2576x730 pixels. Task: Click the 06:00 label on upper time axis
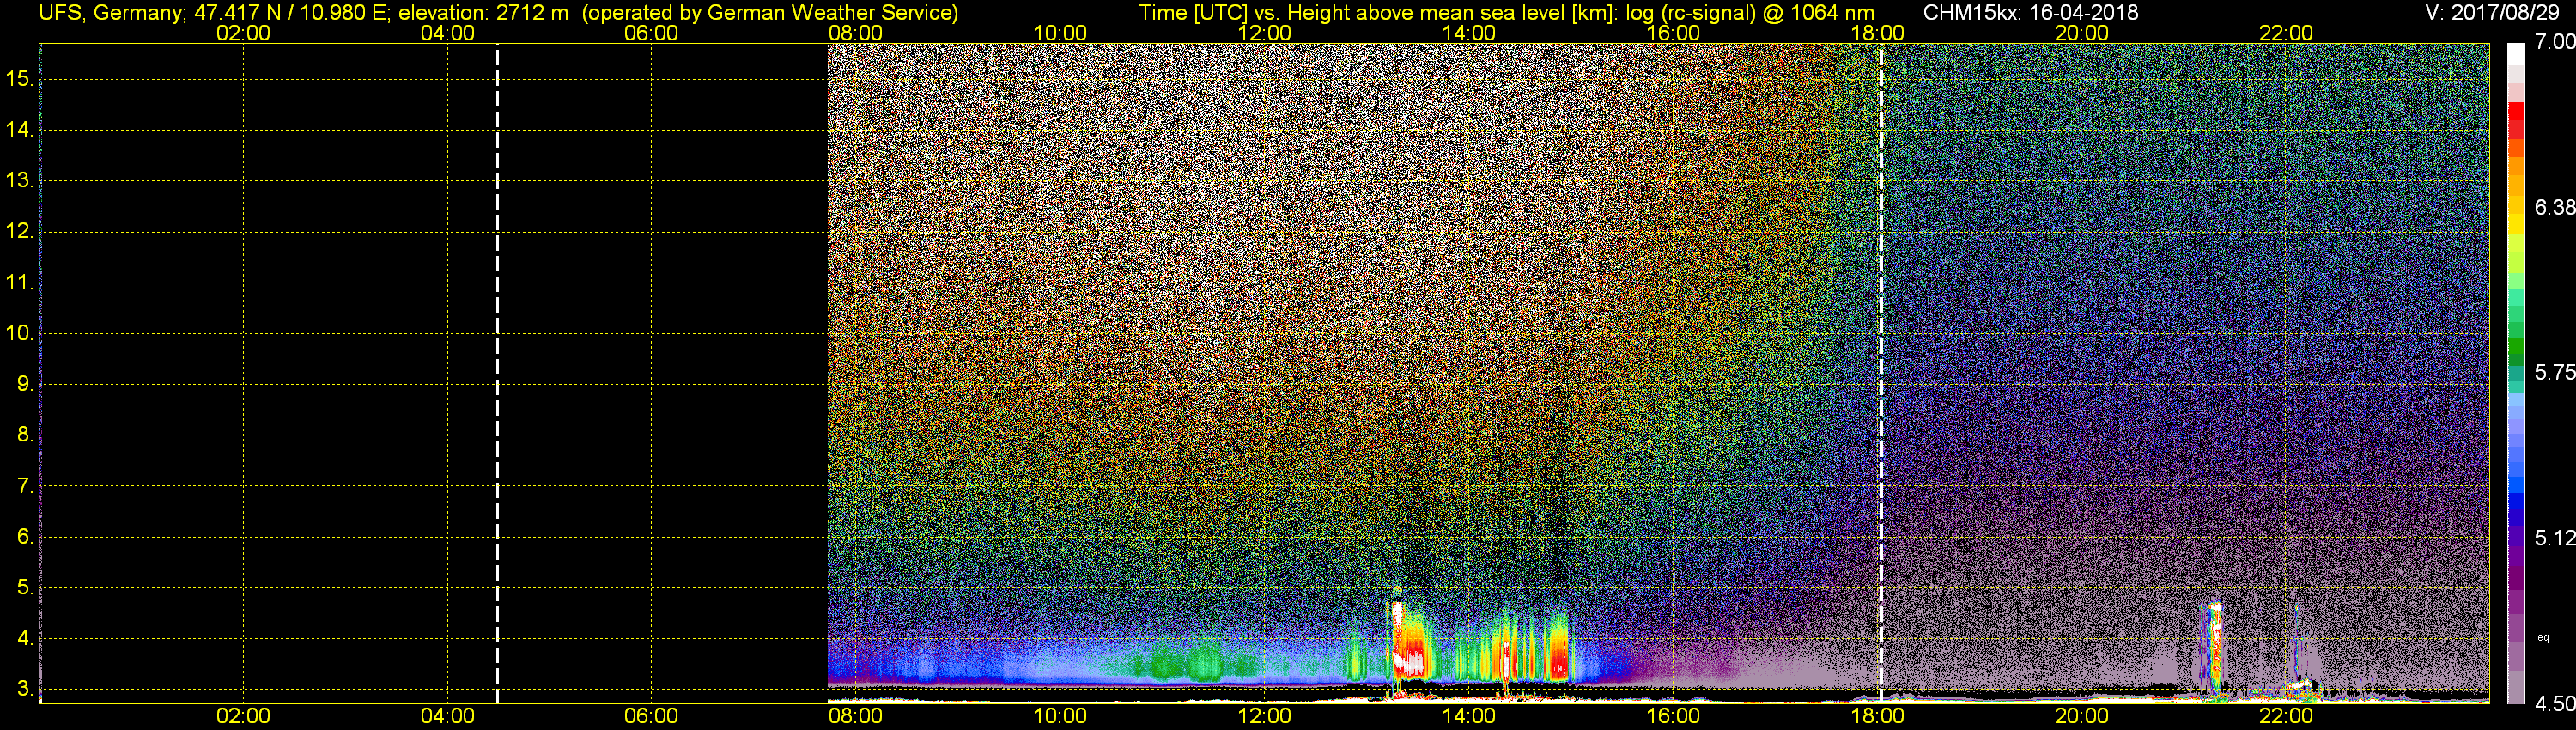[651, 33]
